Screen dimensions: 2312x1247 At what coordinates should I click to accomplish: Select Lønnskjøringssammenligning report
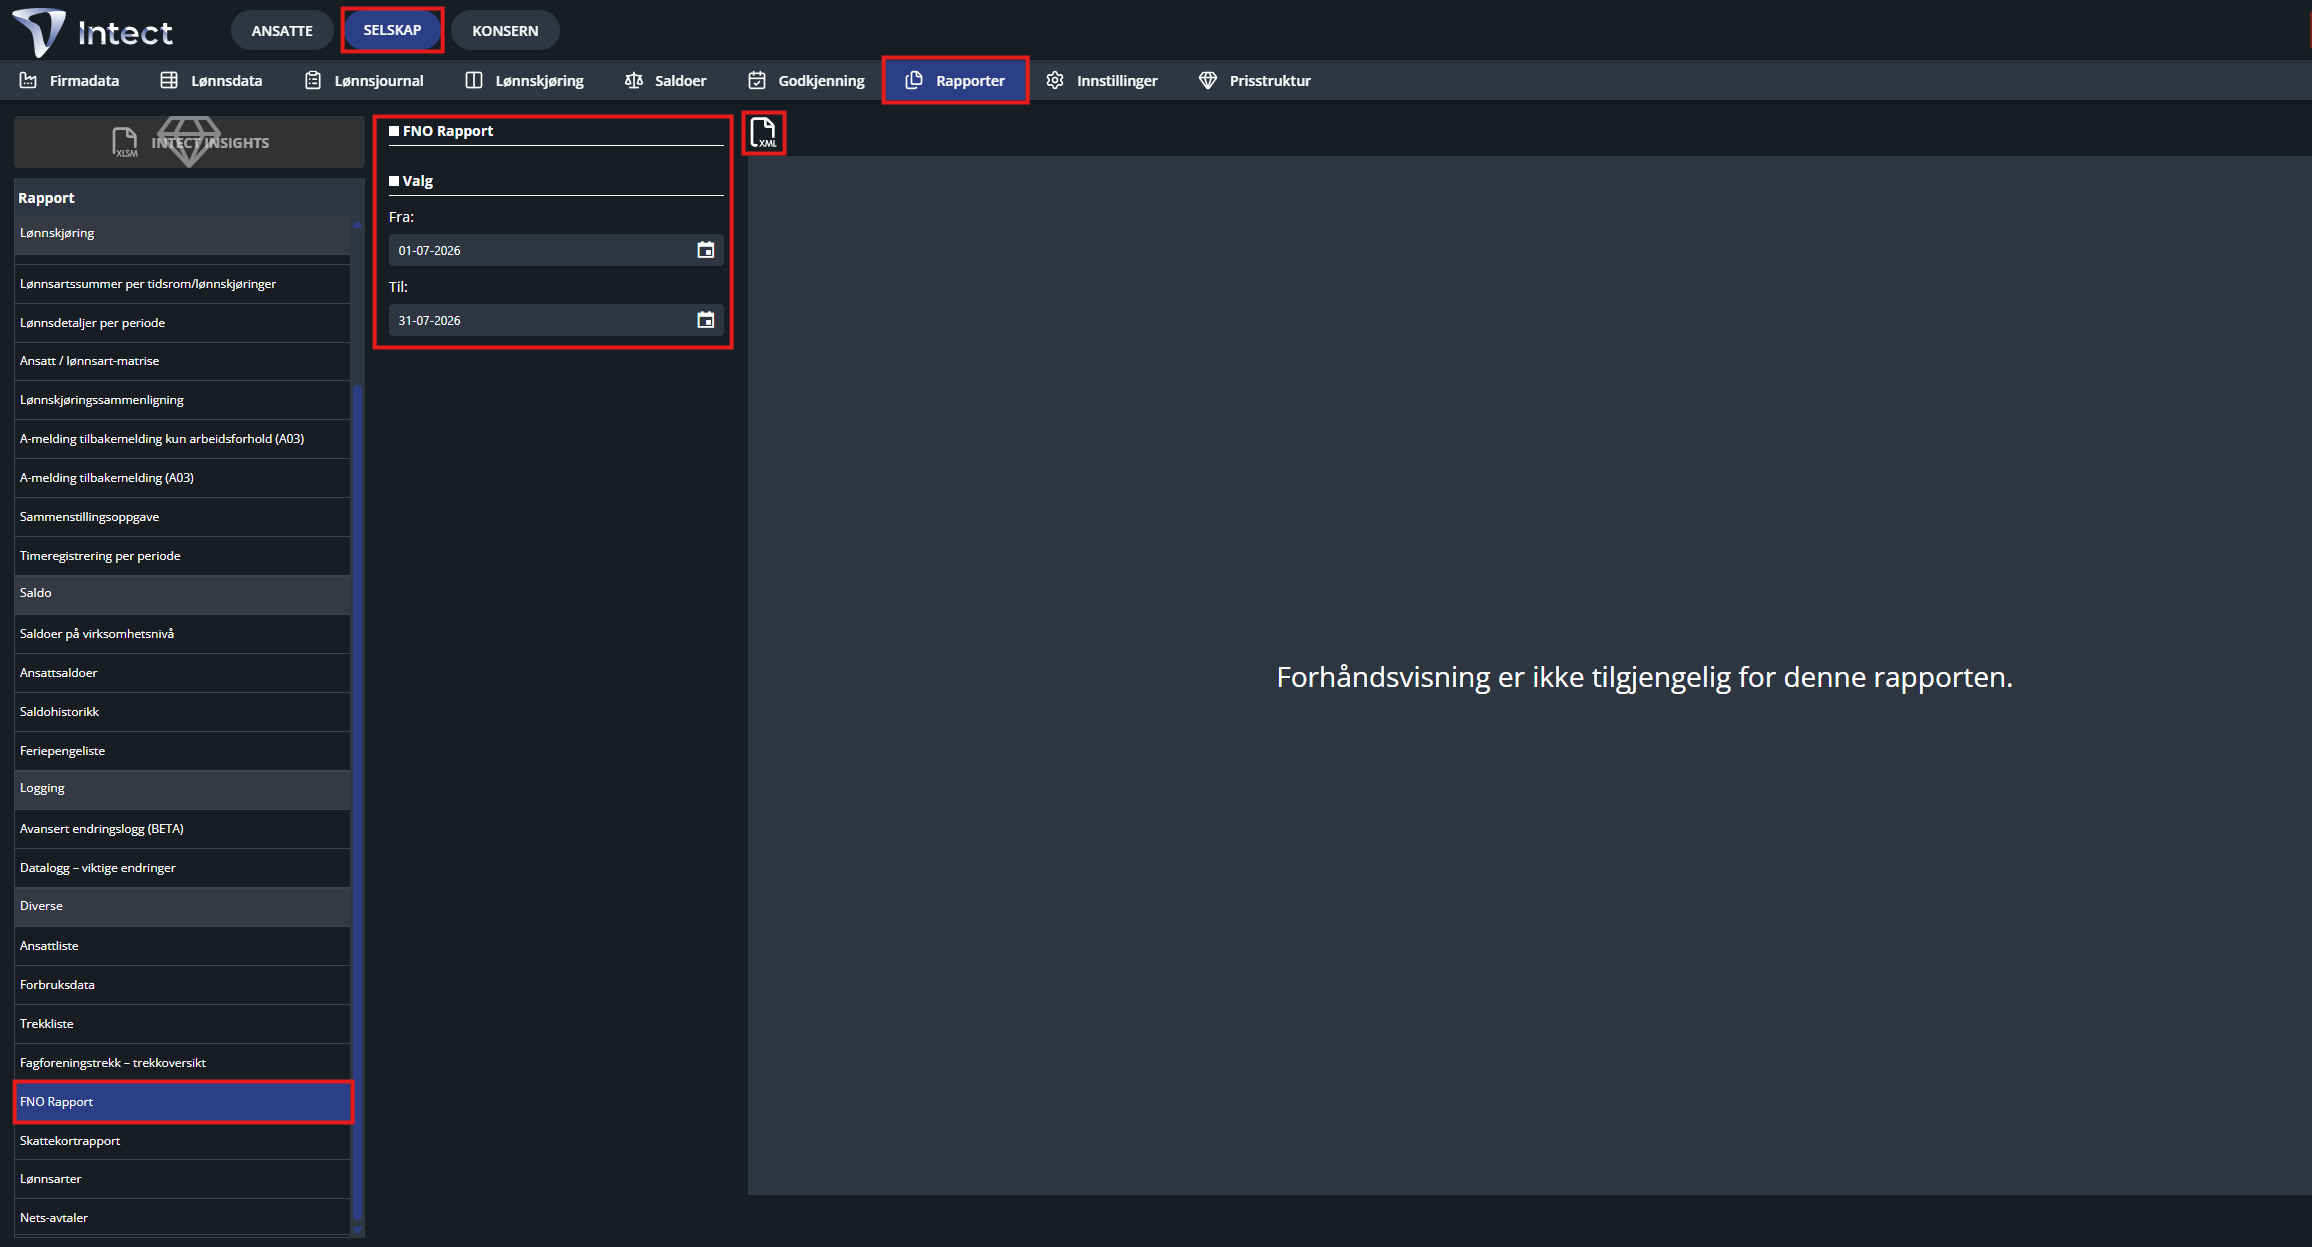click(x=182, y=400)
